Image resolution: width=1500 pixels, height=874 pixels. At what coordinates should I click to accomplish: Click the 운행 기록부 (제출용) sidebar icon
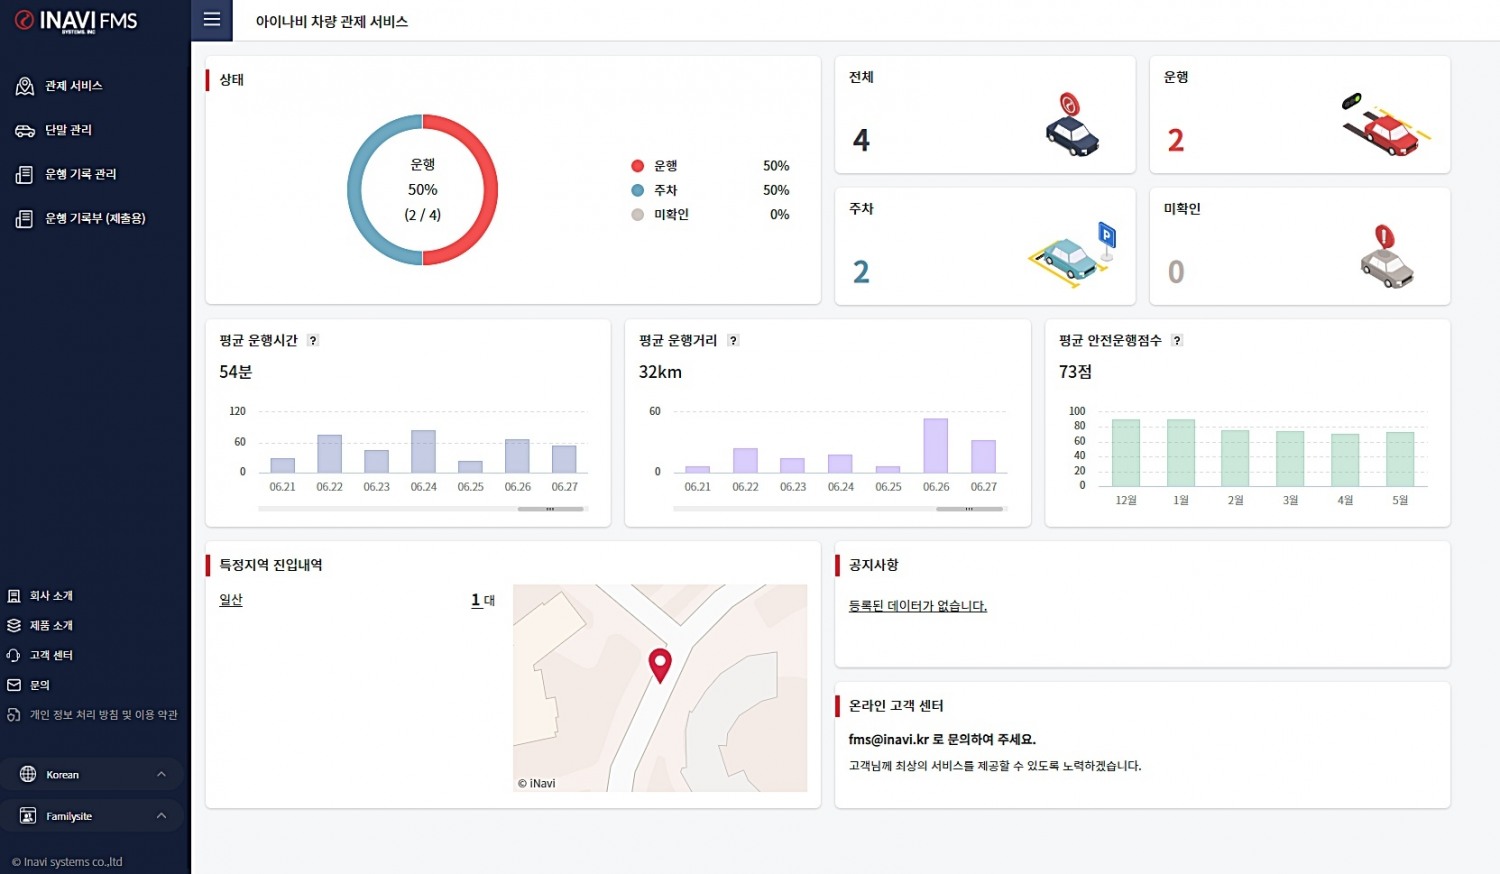click(24, 219)
